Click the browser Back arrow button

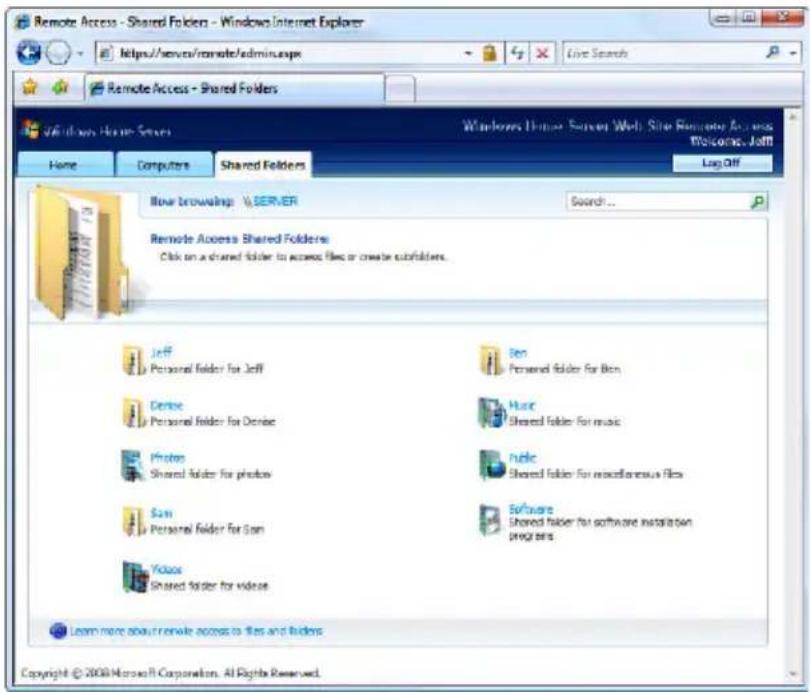click(28, 53)
